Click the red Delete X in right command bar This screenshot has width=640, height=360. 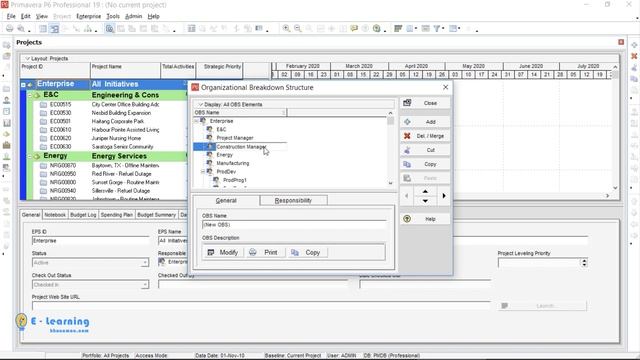[x=634, y=56]
